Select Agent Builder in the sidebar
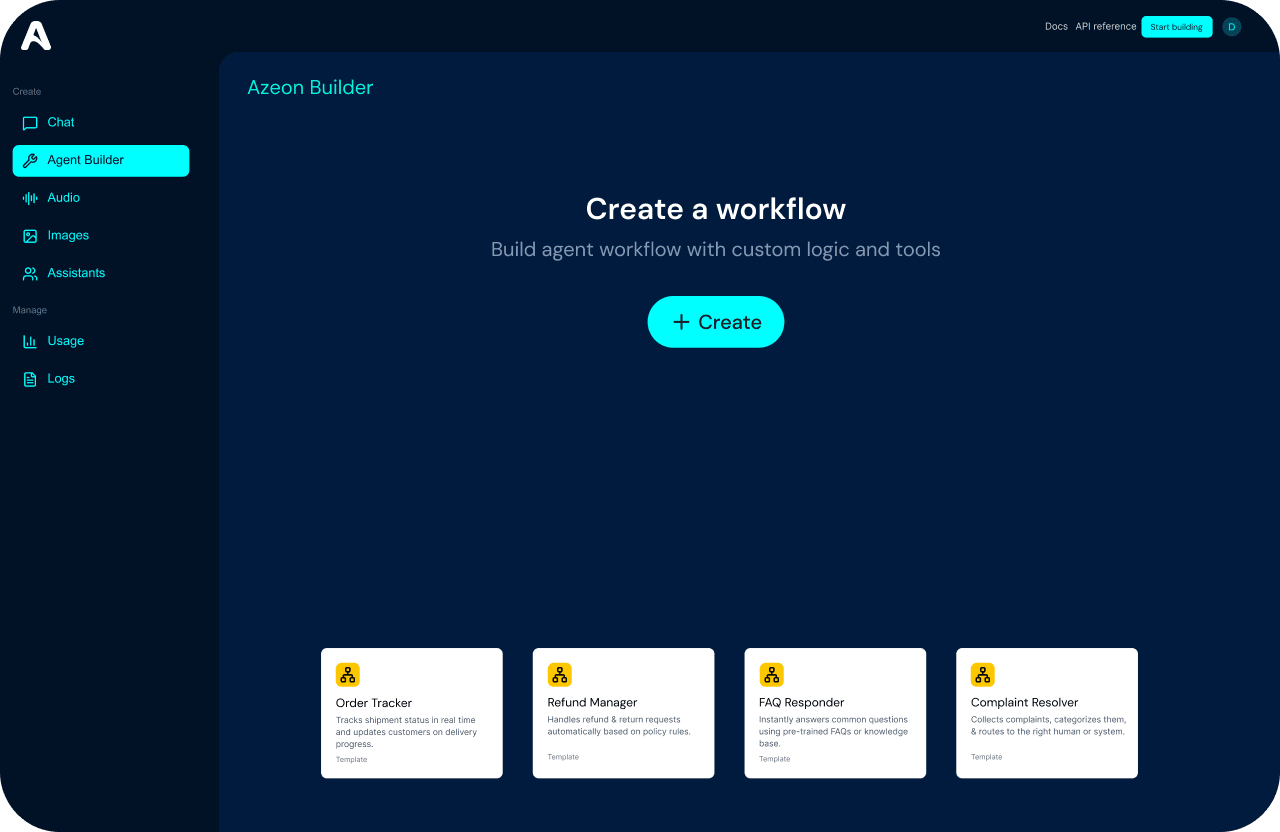This screenshot has width=1280, height=832. click(x=100, y=161)
